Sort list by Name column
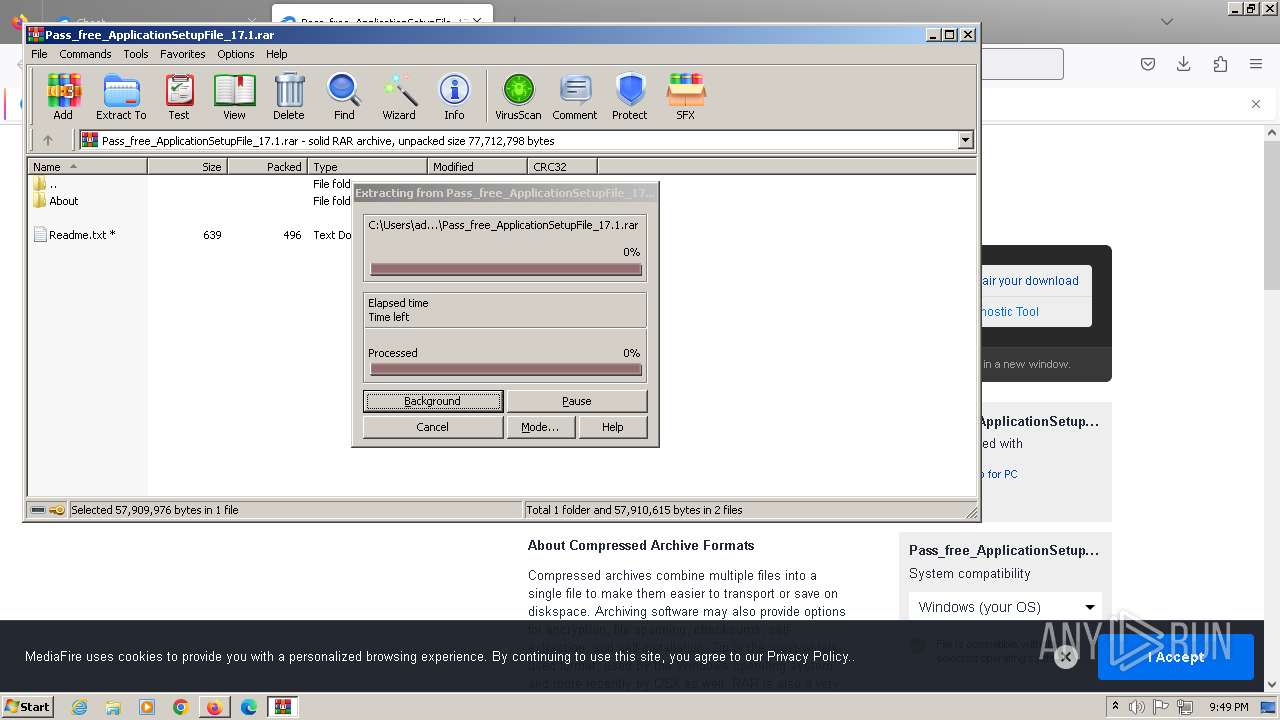Viewport: 1280px width, 720px height. coord(87,167)
